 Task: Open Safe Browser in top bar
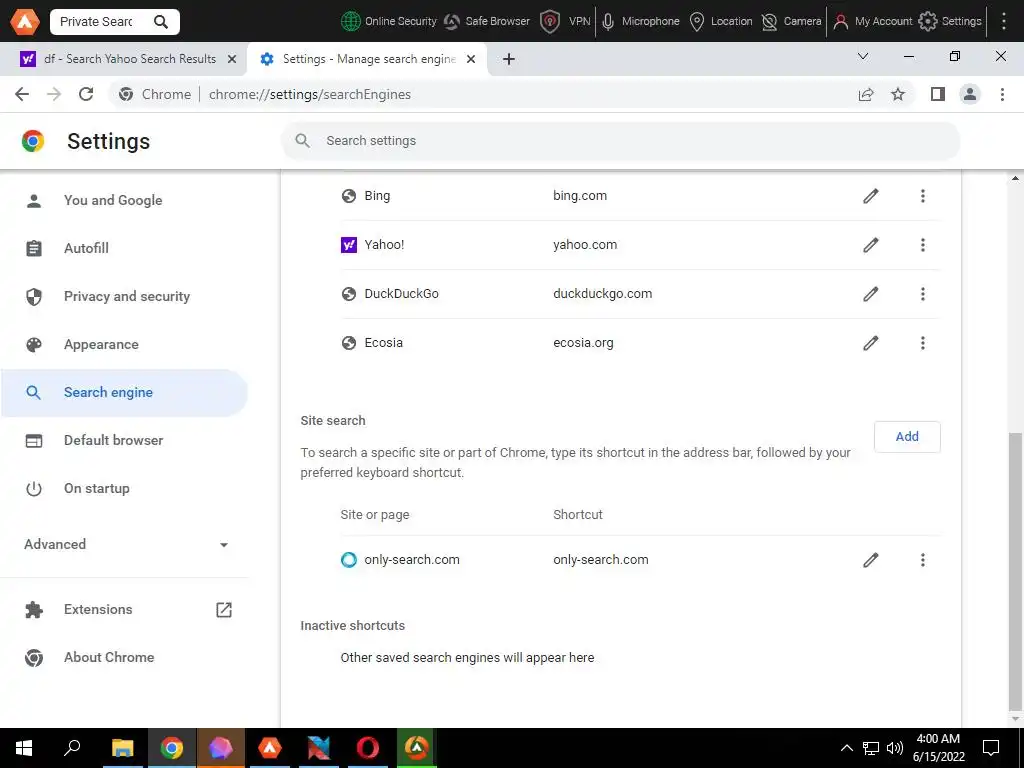(x=487, y=22)
